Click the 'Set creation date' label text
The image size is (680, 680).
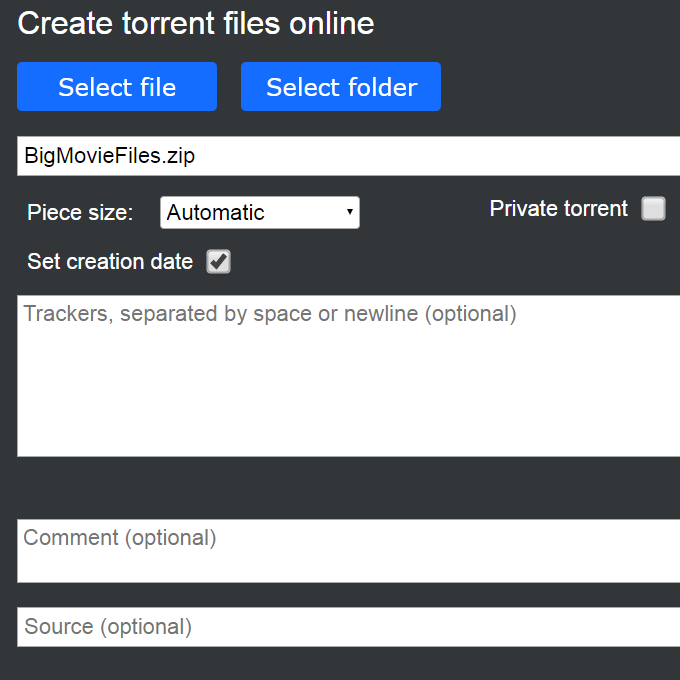pyautogui.click(x=110, y=262)
